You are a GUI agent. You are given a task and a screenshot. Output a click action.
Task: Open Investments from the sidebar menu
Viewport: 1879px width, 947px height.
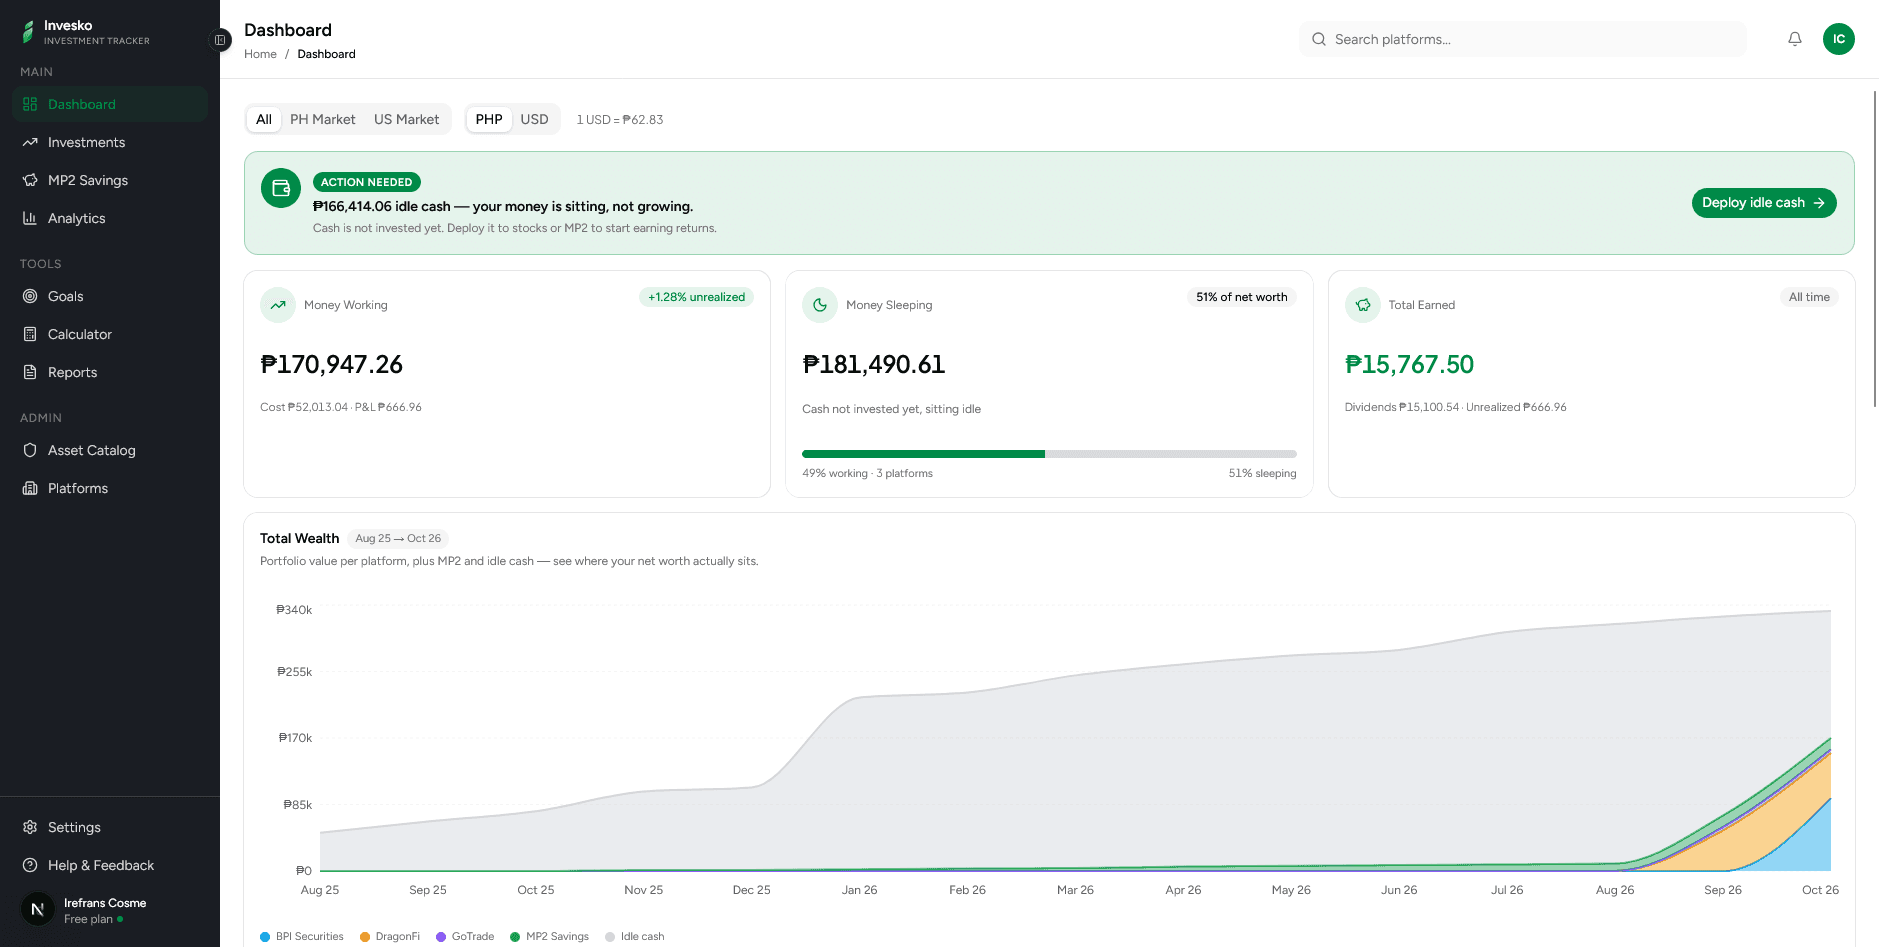110,142
